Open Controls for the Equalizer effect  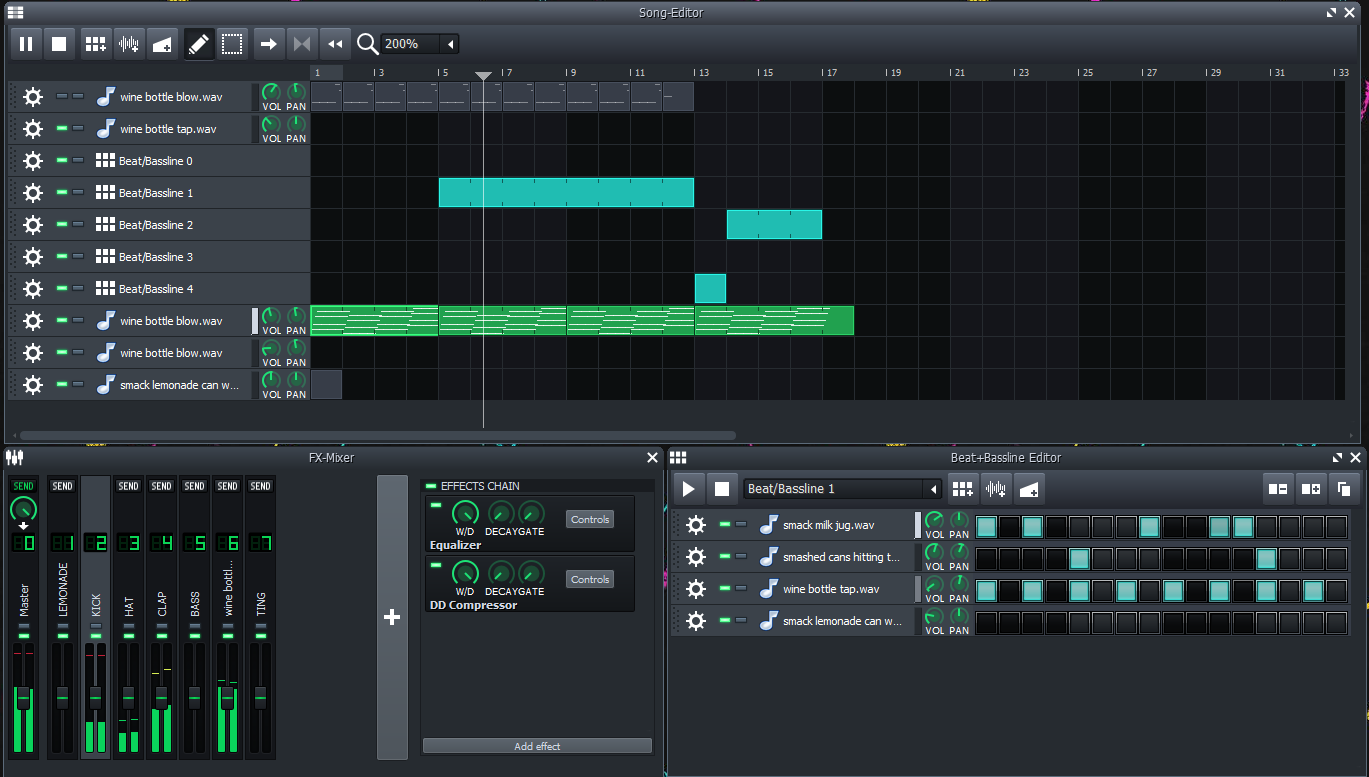click(590, 520)
